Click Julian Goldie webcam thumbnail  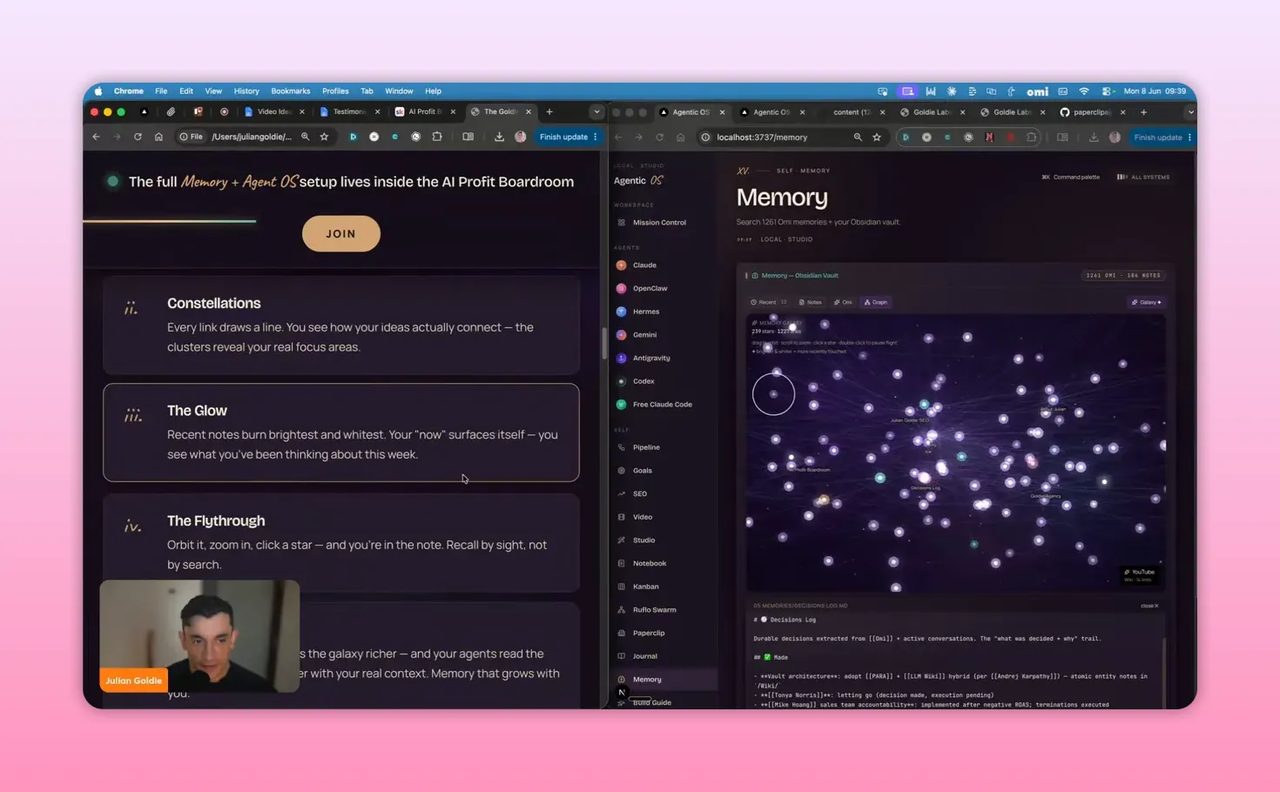click(200, 636)
